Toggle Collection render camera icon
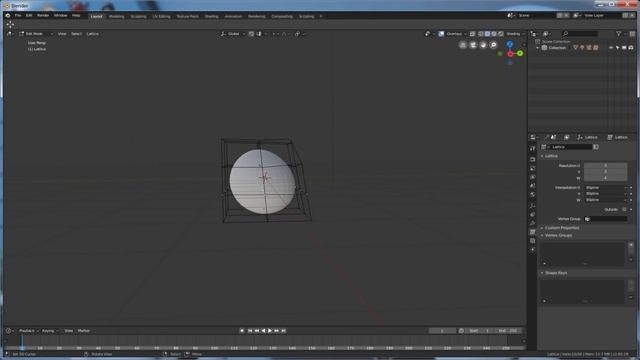Viewport: 640px width, 360px height. [x=631, y=48]
